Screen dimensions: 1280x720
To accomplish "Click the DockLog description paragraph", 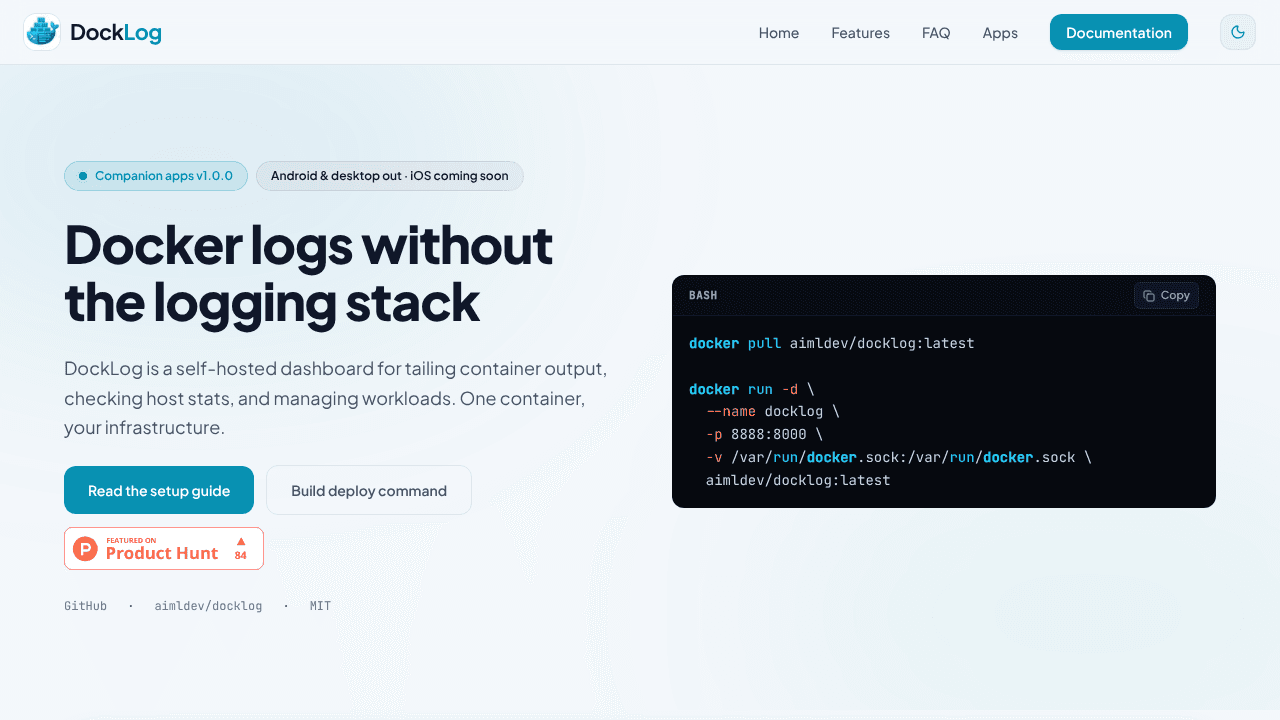I will point(335,398).
